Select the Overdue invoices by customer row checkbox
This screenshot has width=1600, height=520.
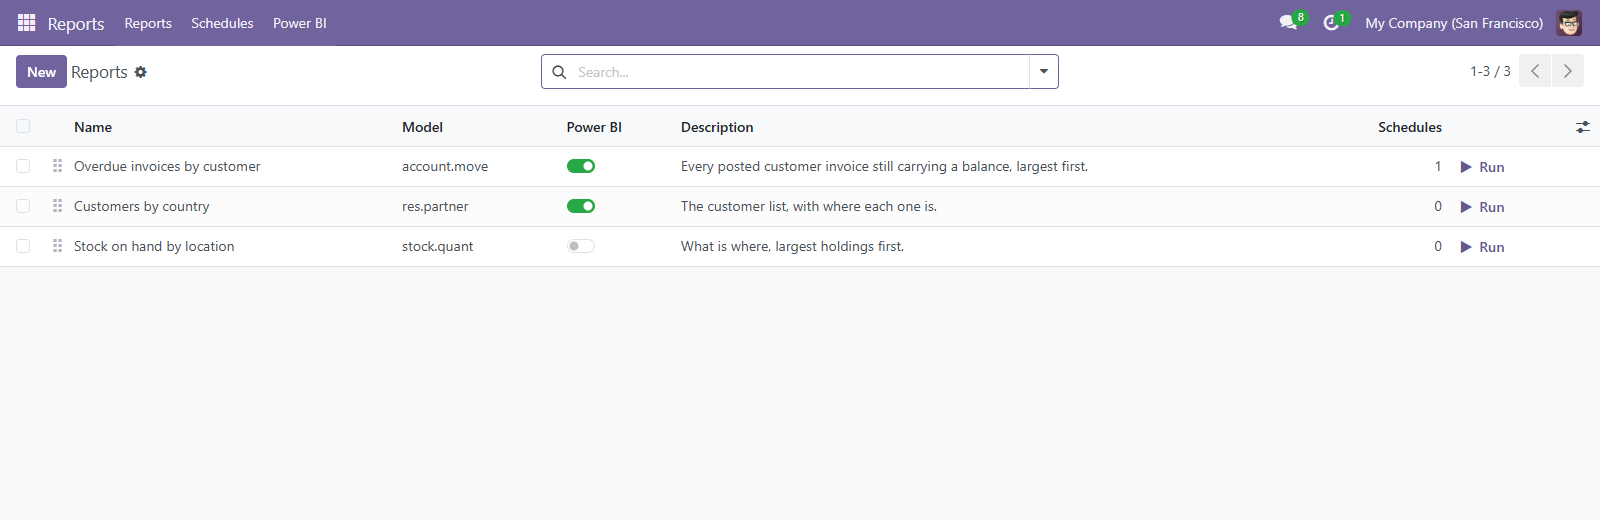23,166
